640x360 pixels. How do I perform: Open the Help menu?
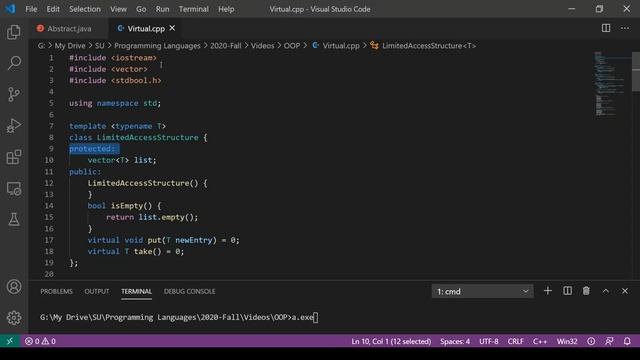click(x=226, y=9)
